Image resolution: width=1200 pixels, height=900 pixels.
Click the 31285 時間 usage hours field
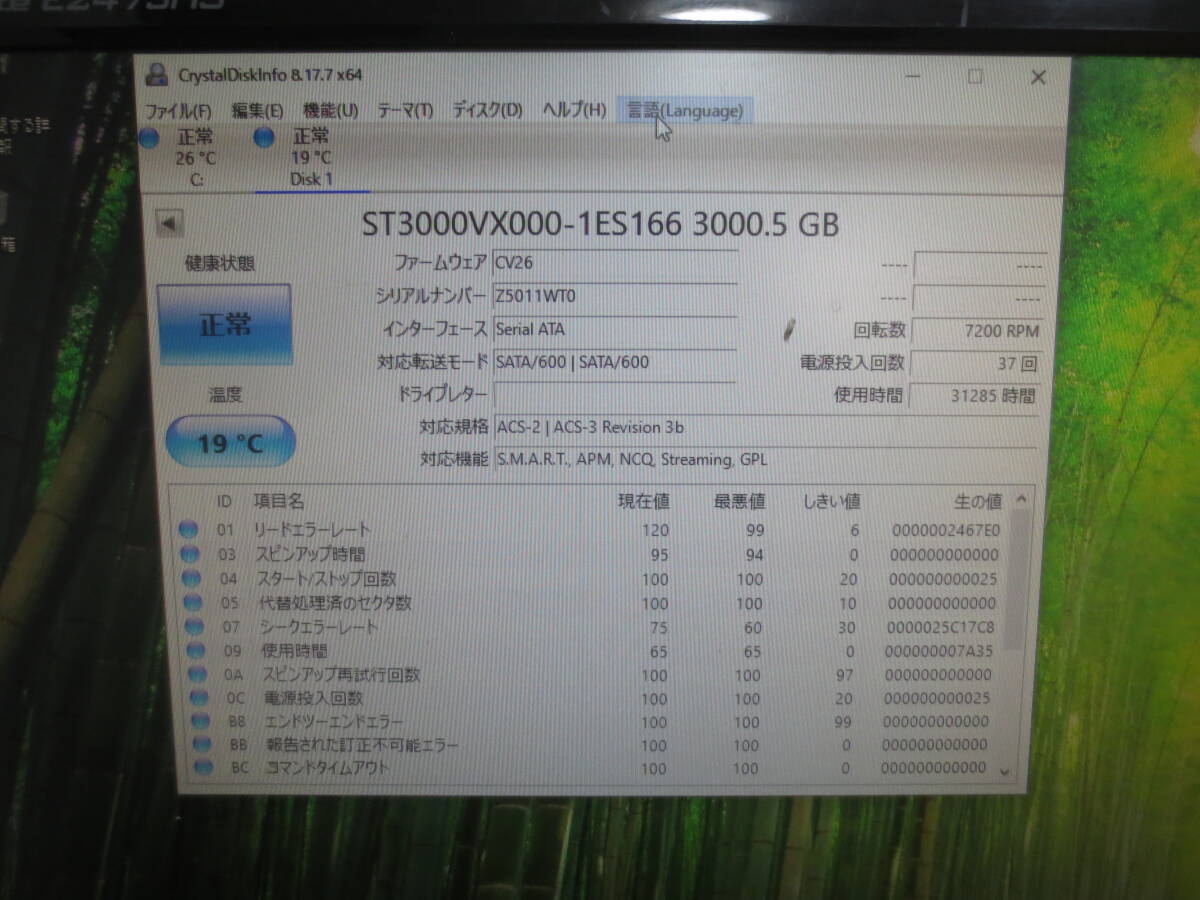[x=976, y=395]
